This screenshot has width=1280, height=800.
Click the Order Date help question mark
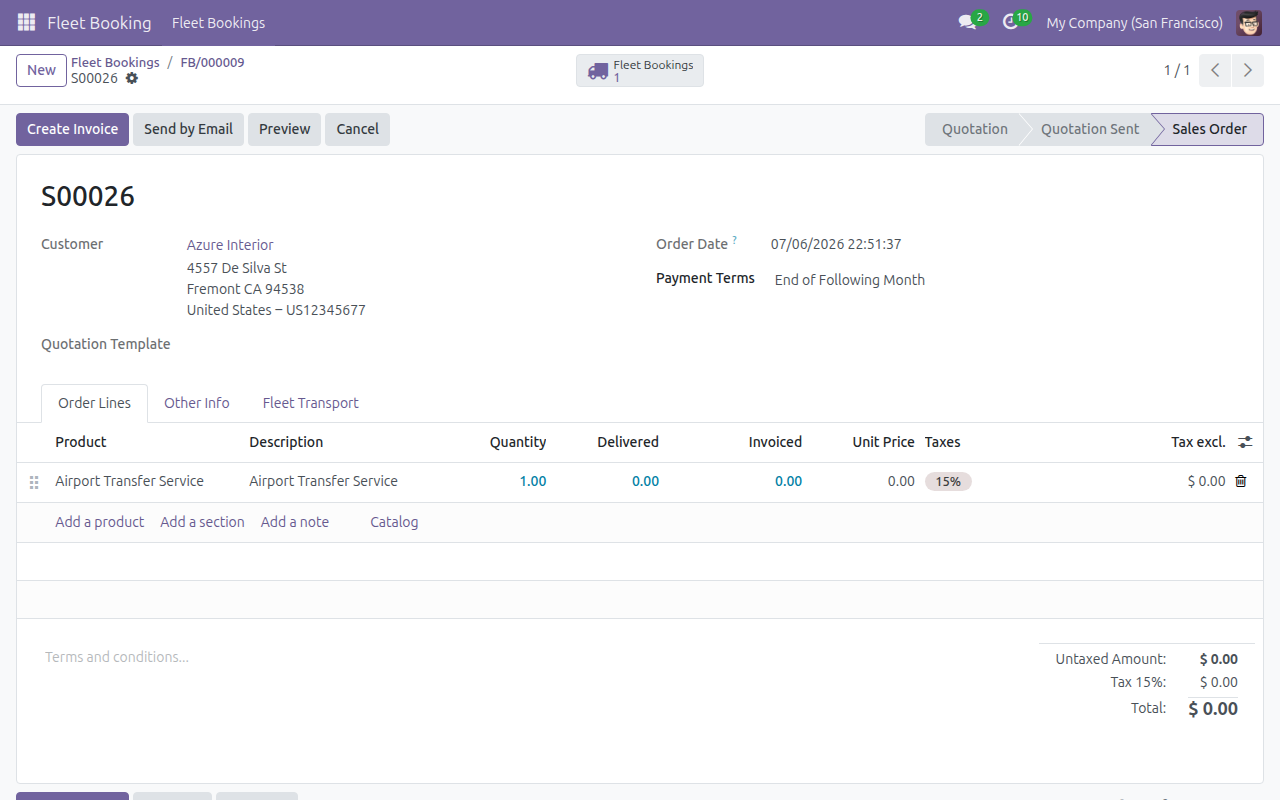click(735, 240)
